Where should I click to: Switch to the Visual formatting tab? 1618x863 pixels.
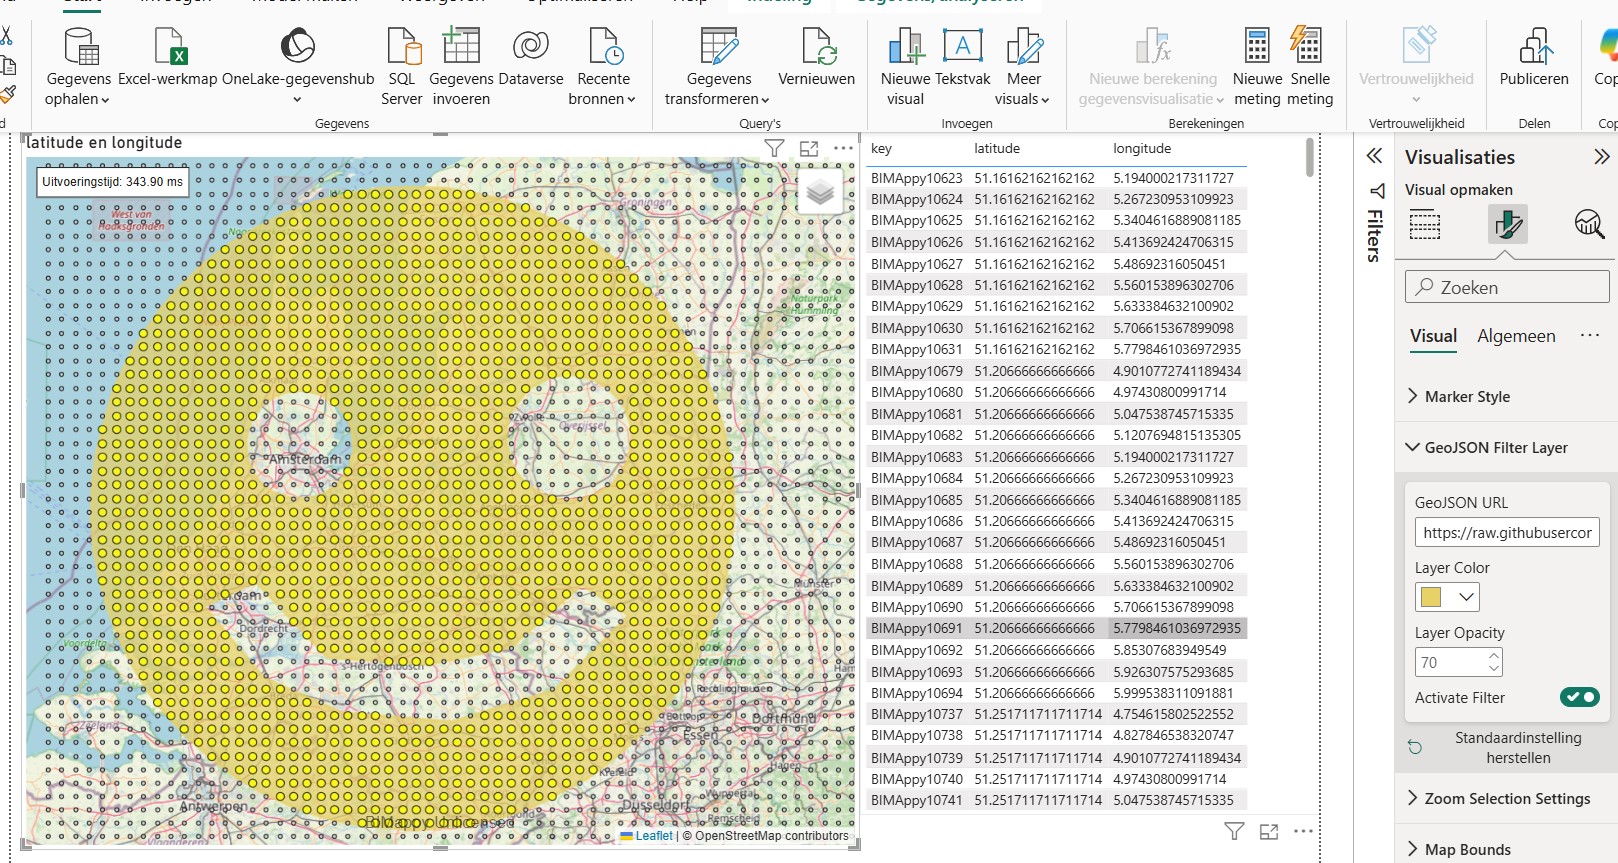point(1433,336)
